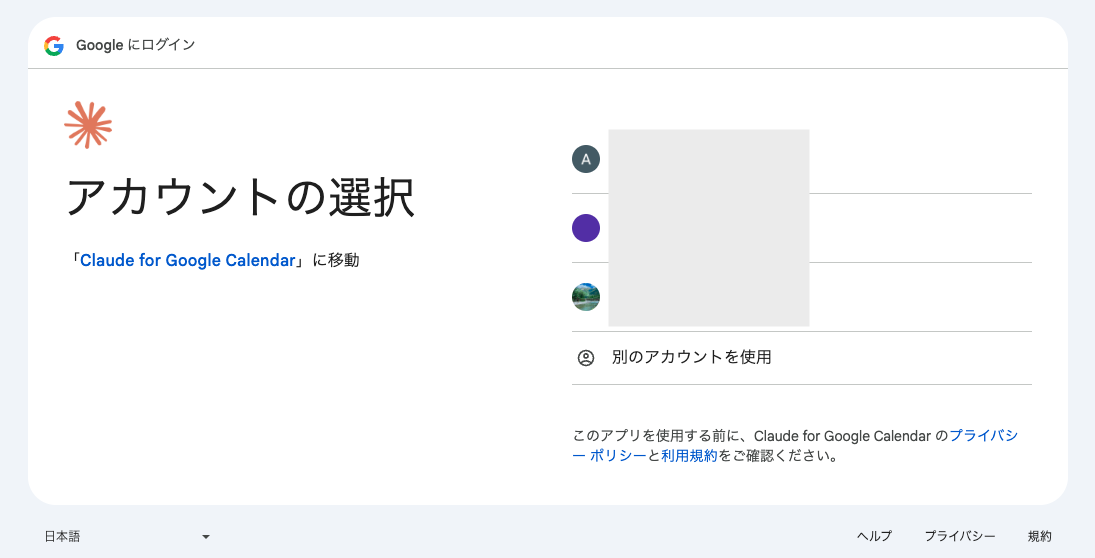Click the second account's redacted name area

[709, 228]
